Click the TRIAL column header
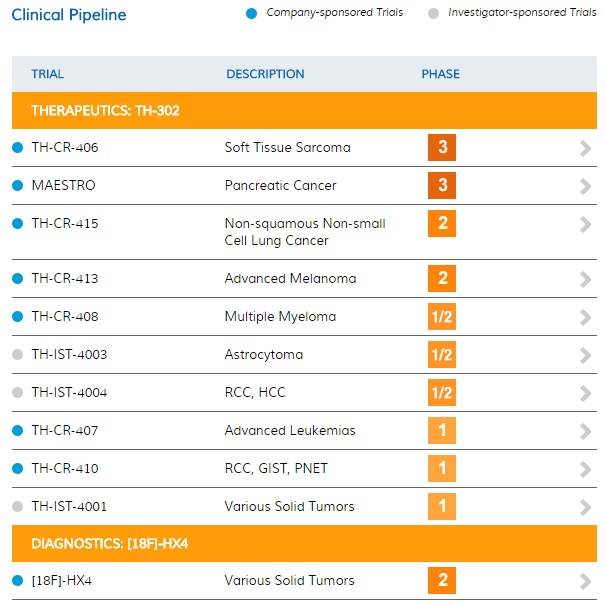The width and height of the screenshot is (606, 605). point(48,74)
